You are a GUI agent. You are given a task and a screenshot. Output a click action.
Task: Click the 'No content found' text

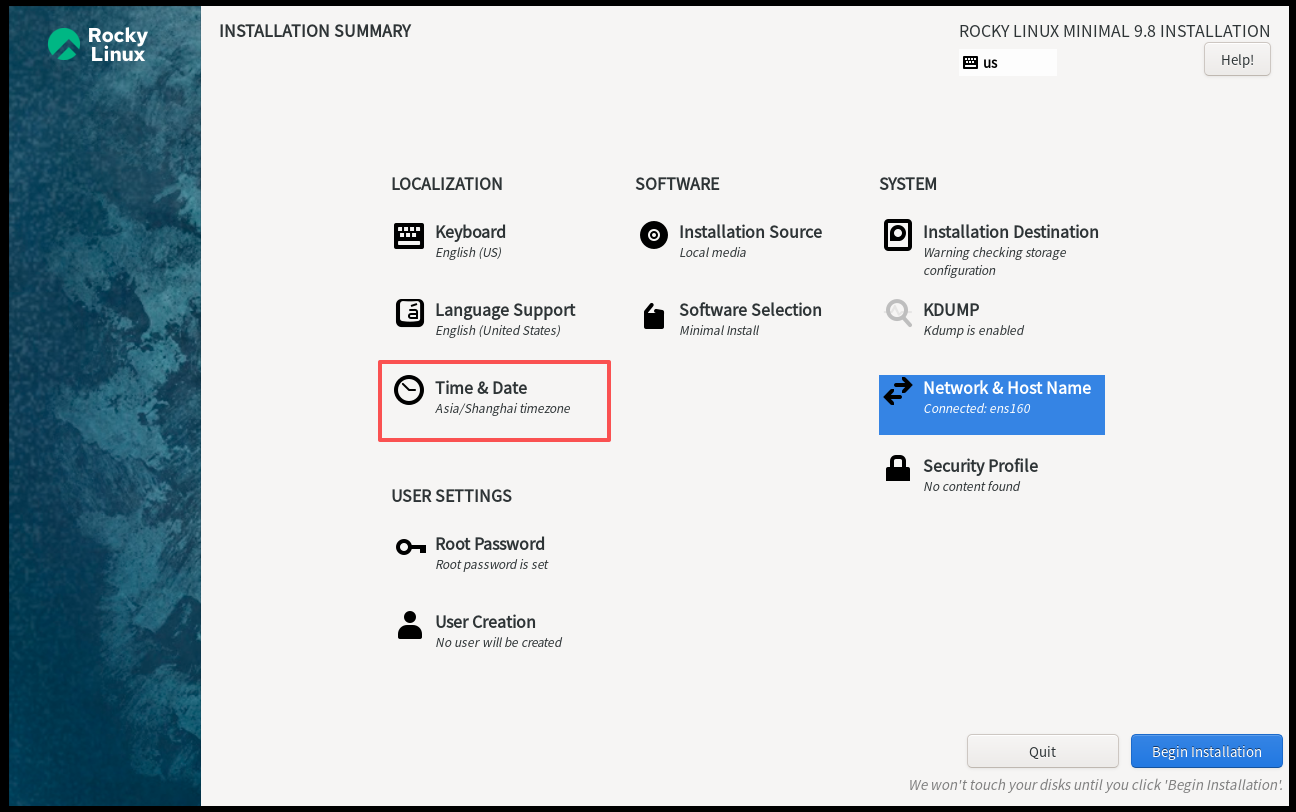[x=971, y=487]
